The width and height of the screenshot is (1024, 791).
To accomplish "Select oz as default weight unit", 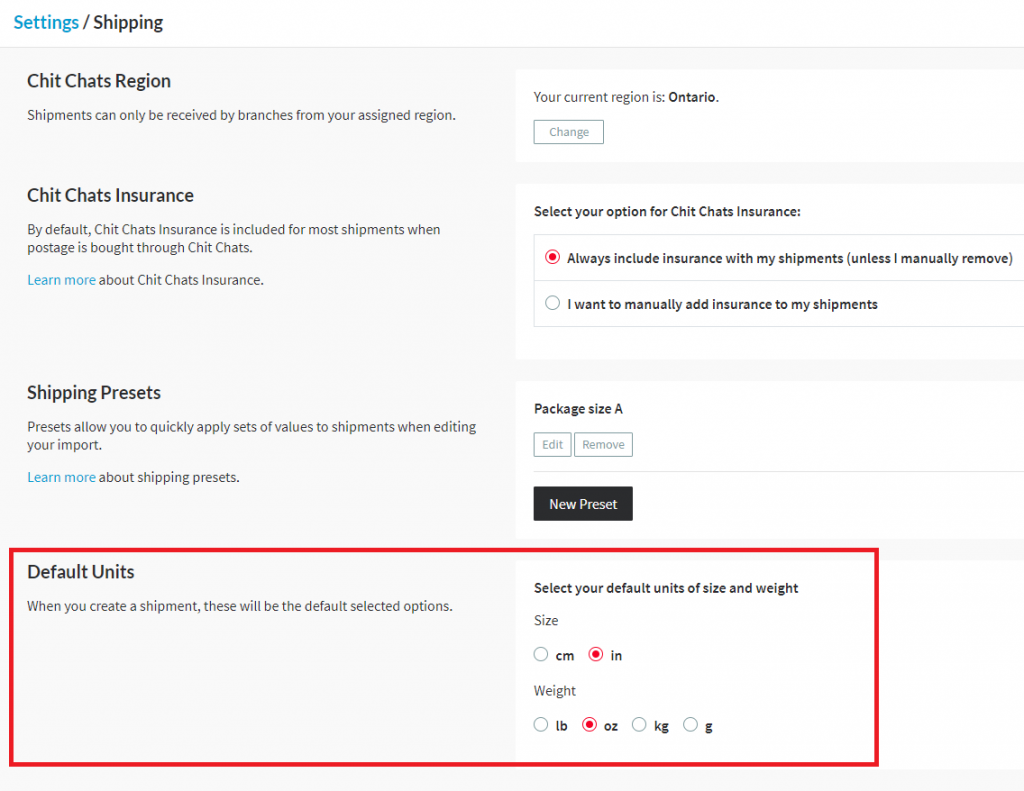I will 589,724.
